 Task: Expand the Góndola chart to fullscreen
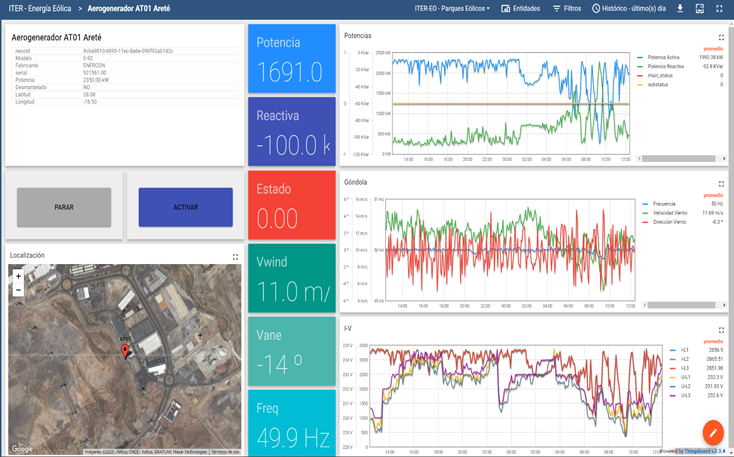pyautogui.click(x=720, y=183)
